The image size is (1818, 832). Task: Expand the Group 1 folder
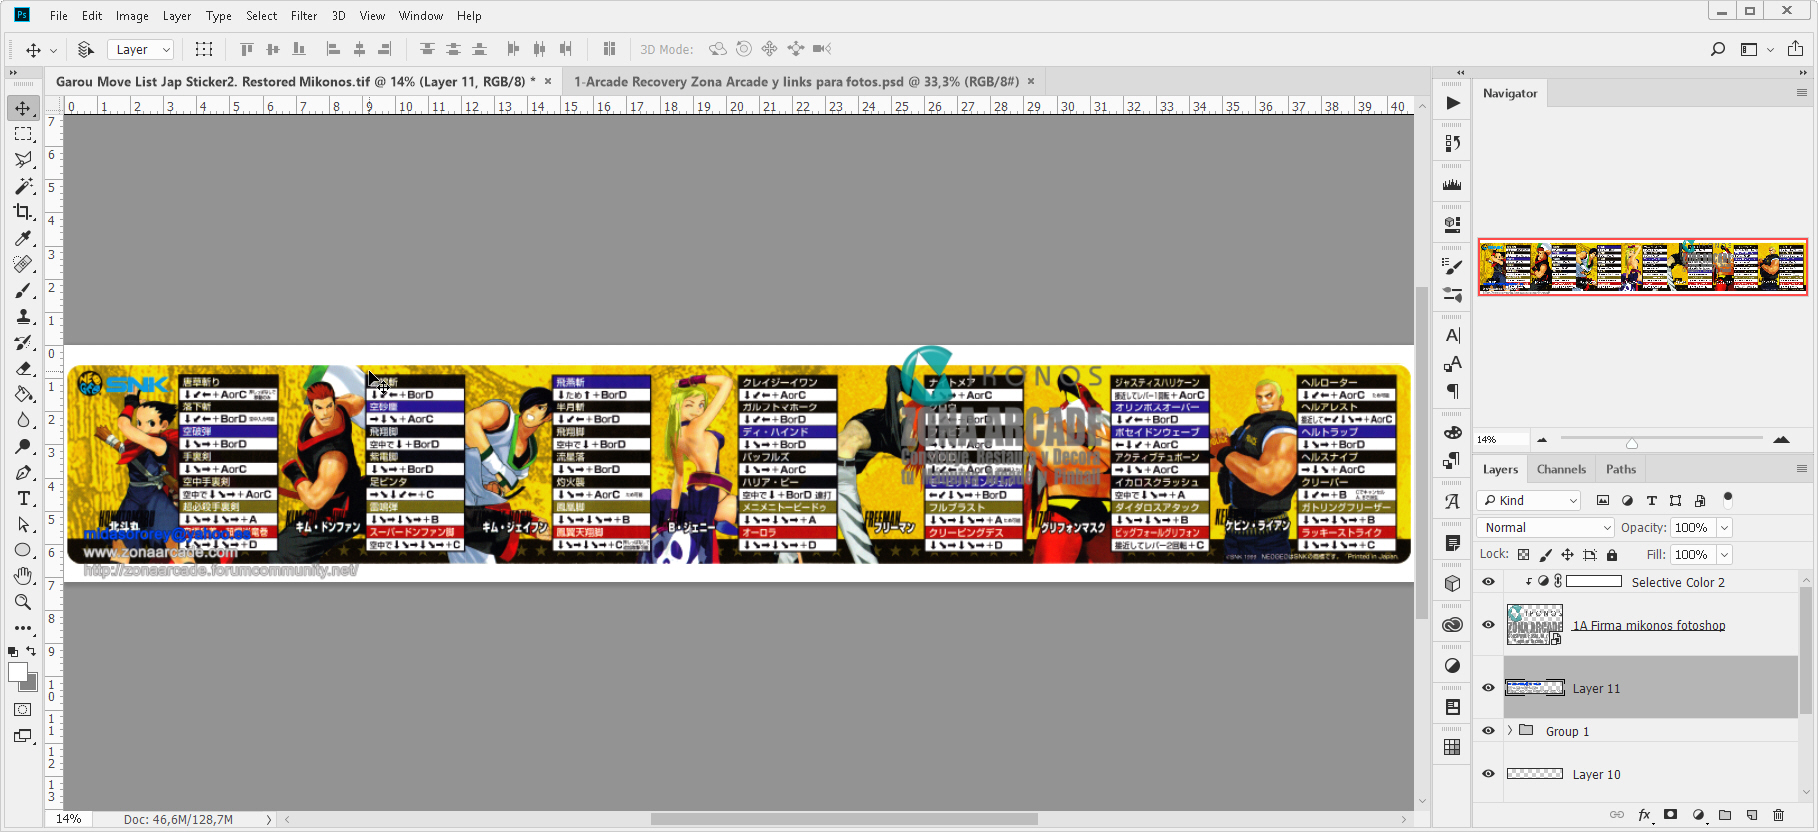[1510, 731]
